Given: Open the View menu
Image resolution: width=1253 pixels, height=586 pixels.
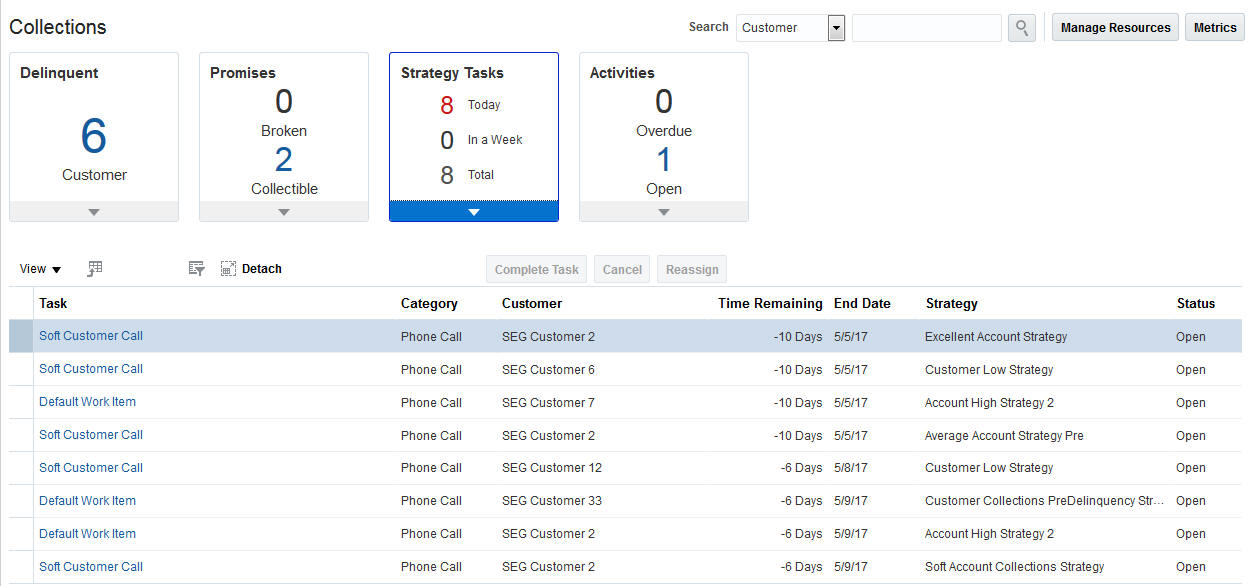Looking at the screenshot, I should tap(40, 269).
